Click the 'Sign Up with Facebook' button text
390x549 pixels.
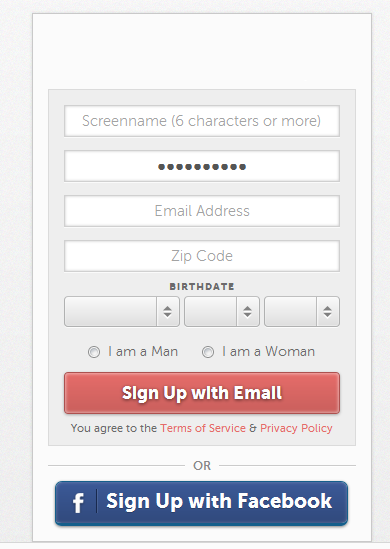tap(219, 501)
